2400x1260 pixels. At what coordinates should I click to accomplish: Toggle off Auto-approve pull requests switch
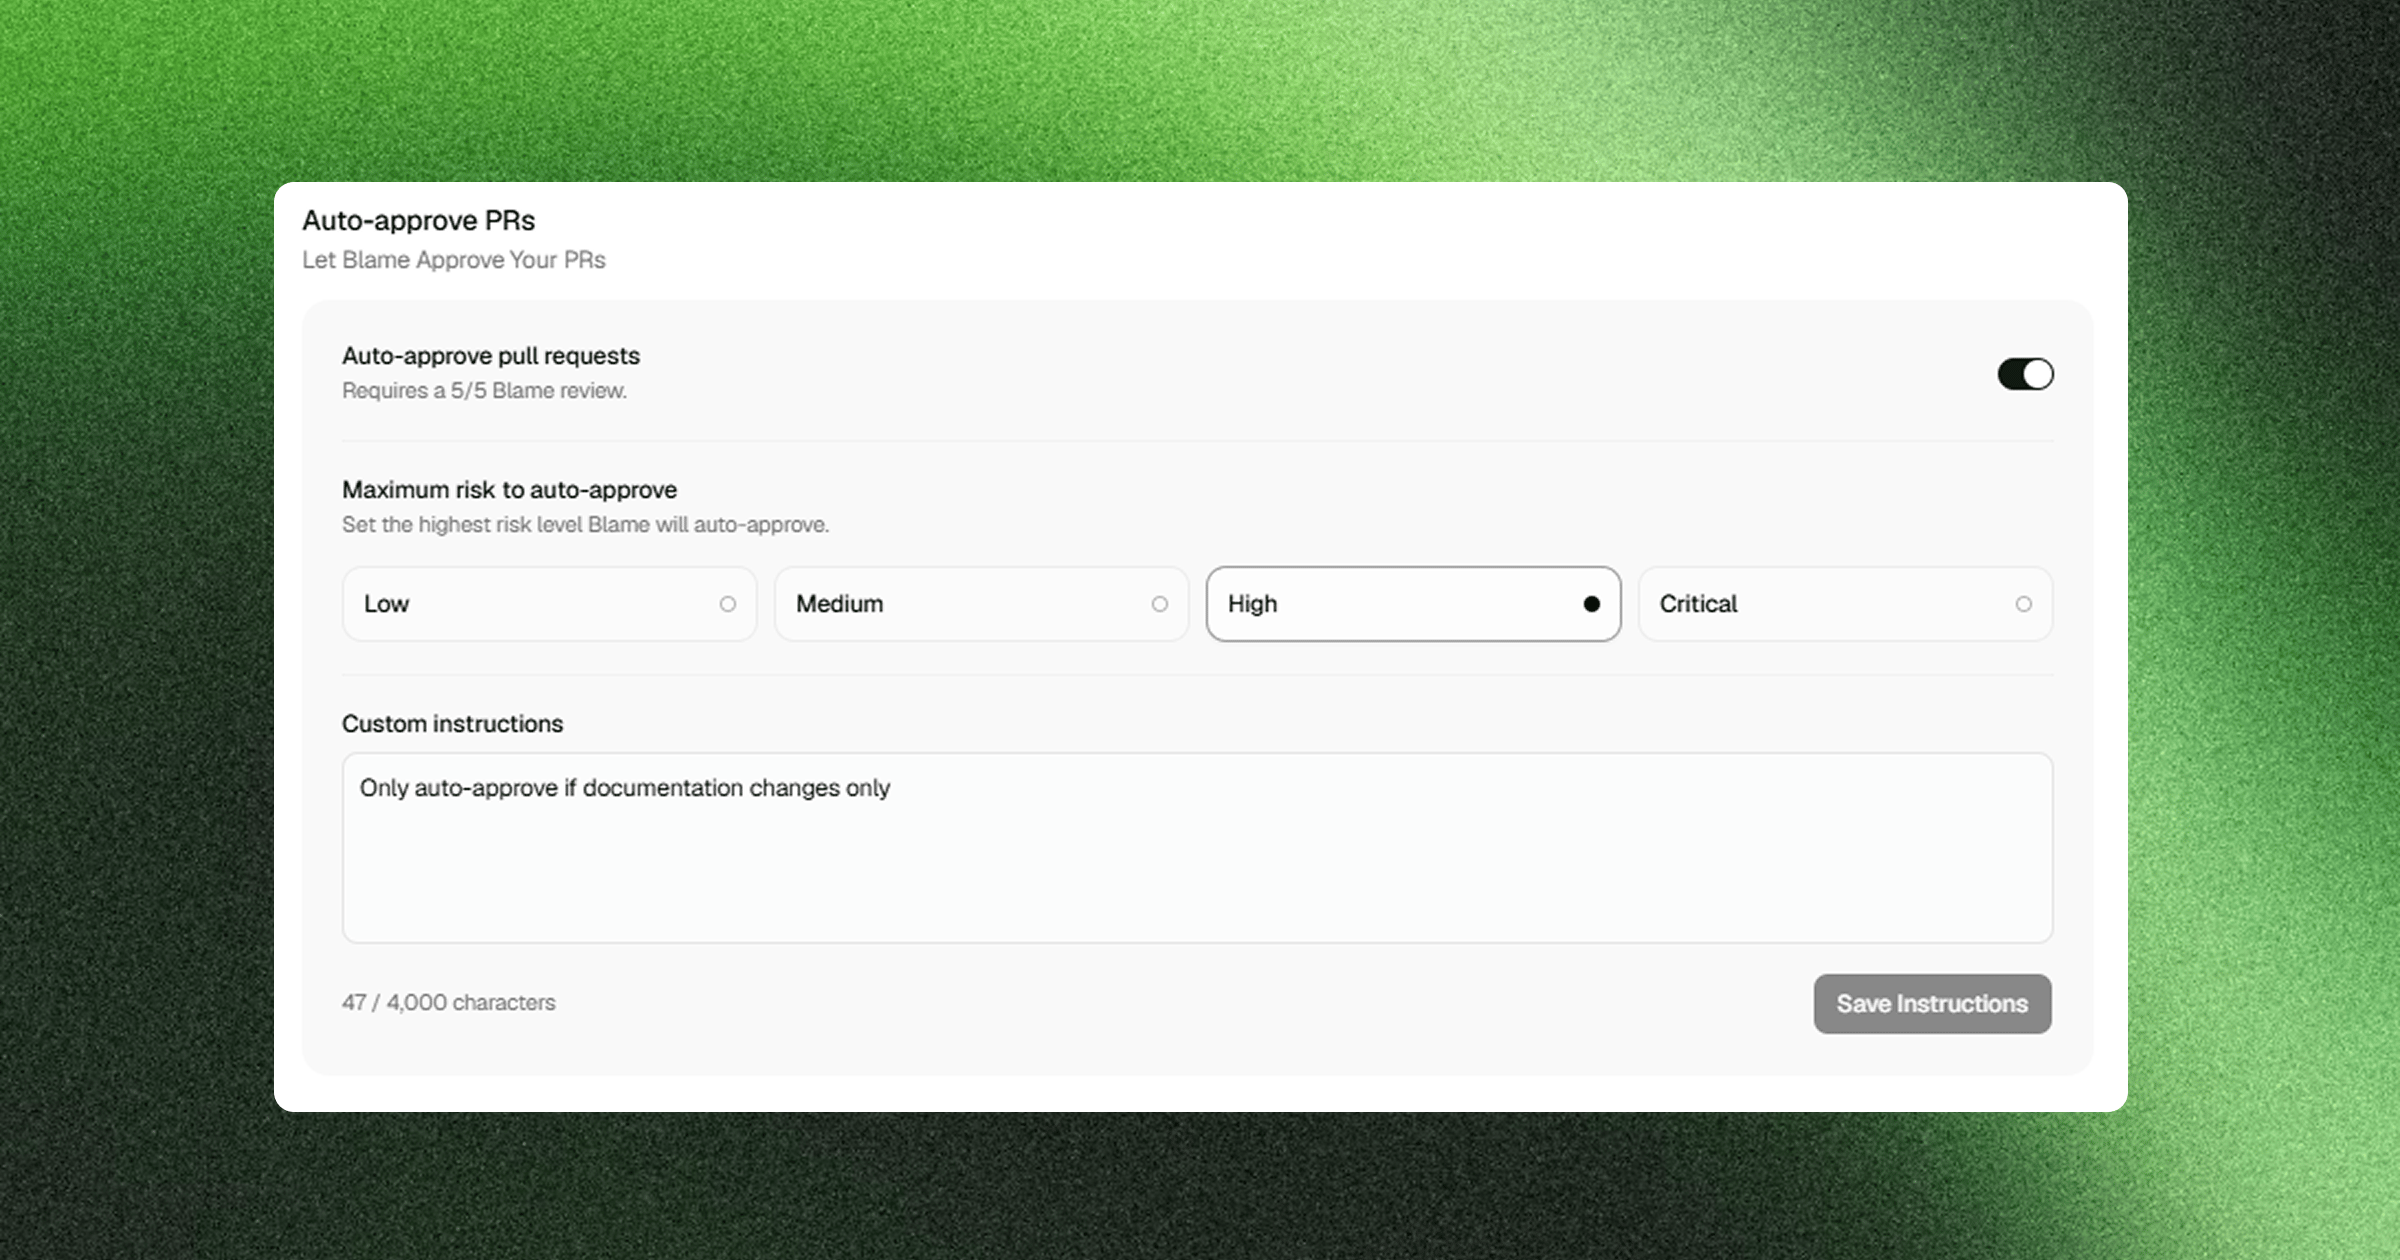[x=2025, y=374]
